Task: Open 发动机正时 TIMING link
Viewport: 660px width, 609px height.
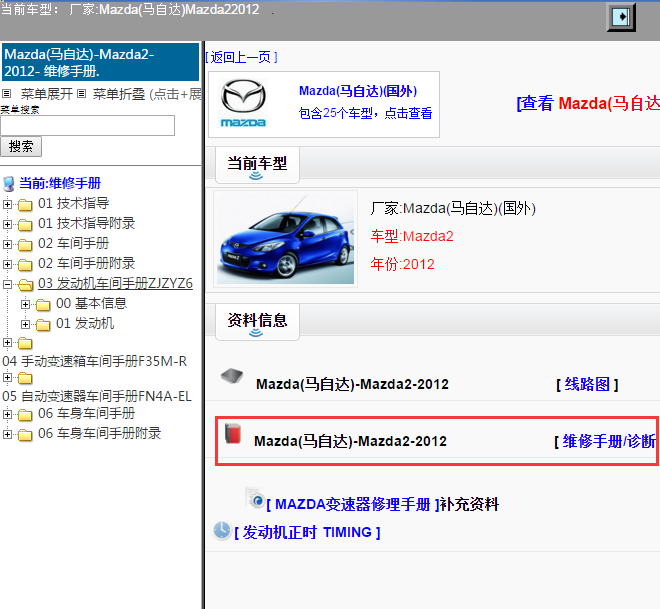Action: (x=307, y=533)
